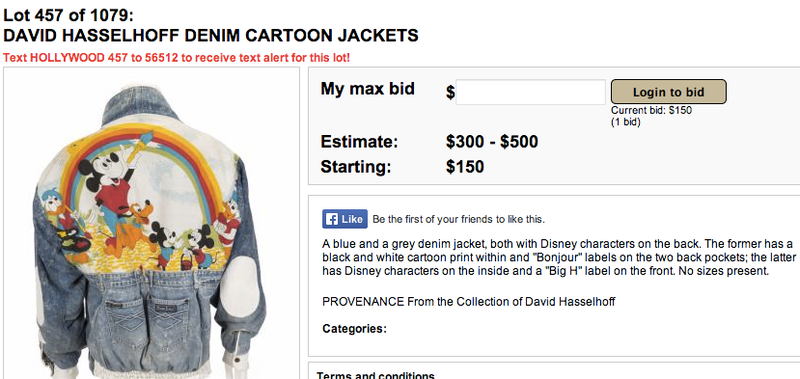Click the jacket description paragraph

558,257
